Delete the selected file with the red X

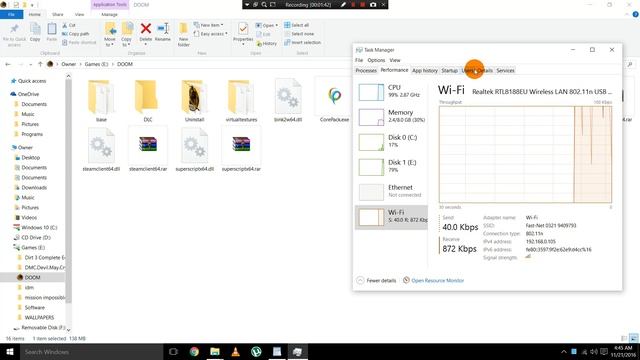click(x=146, y=32)
